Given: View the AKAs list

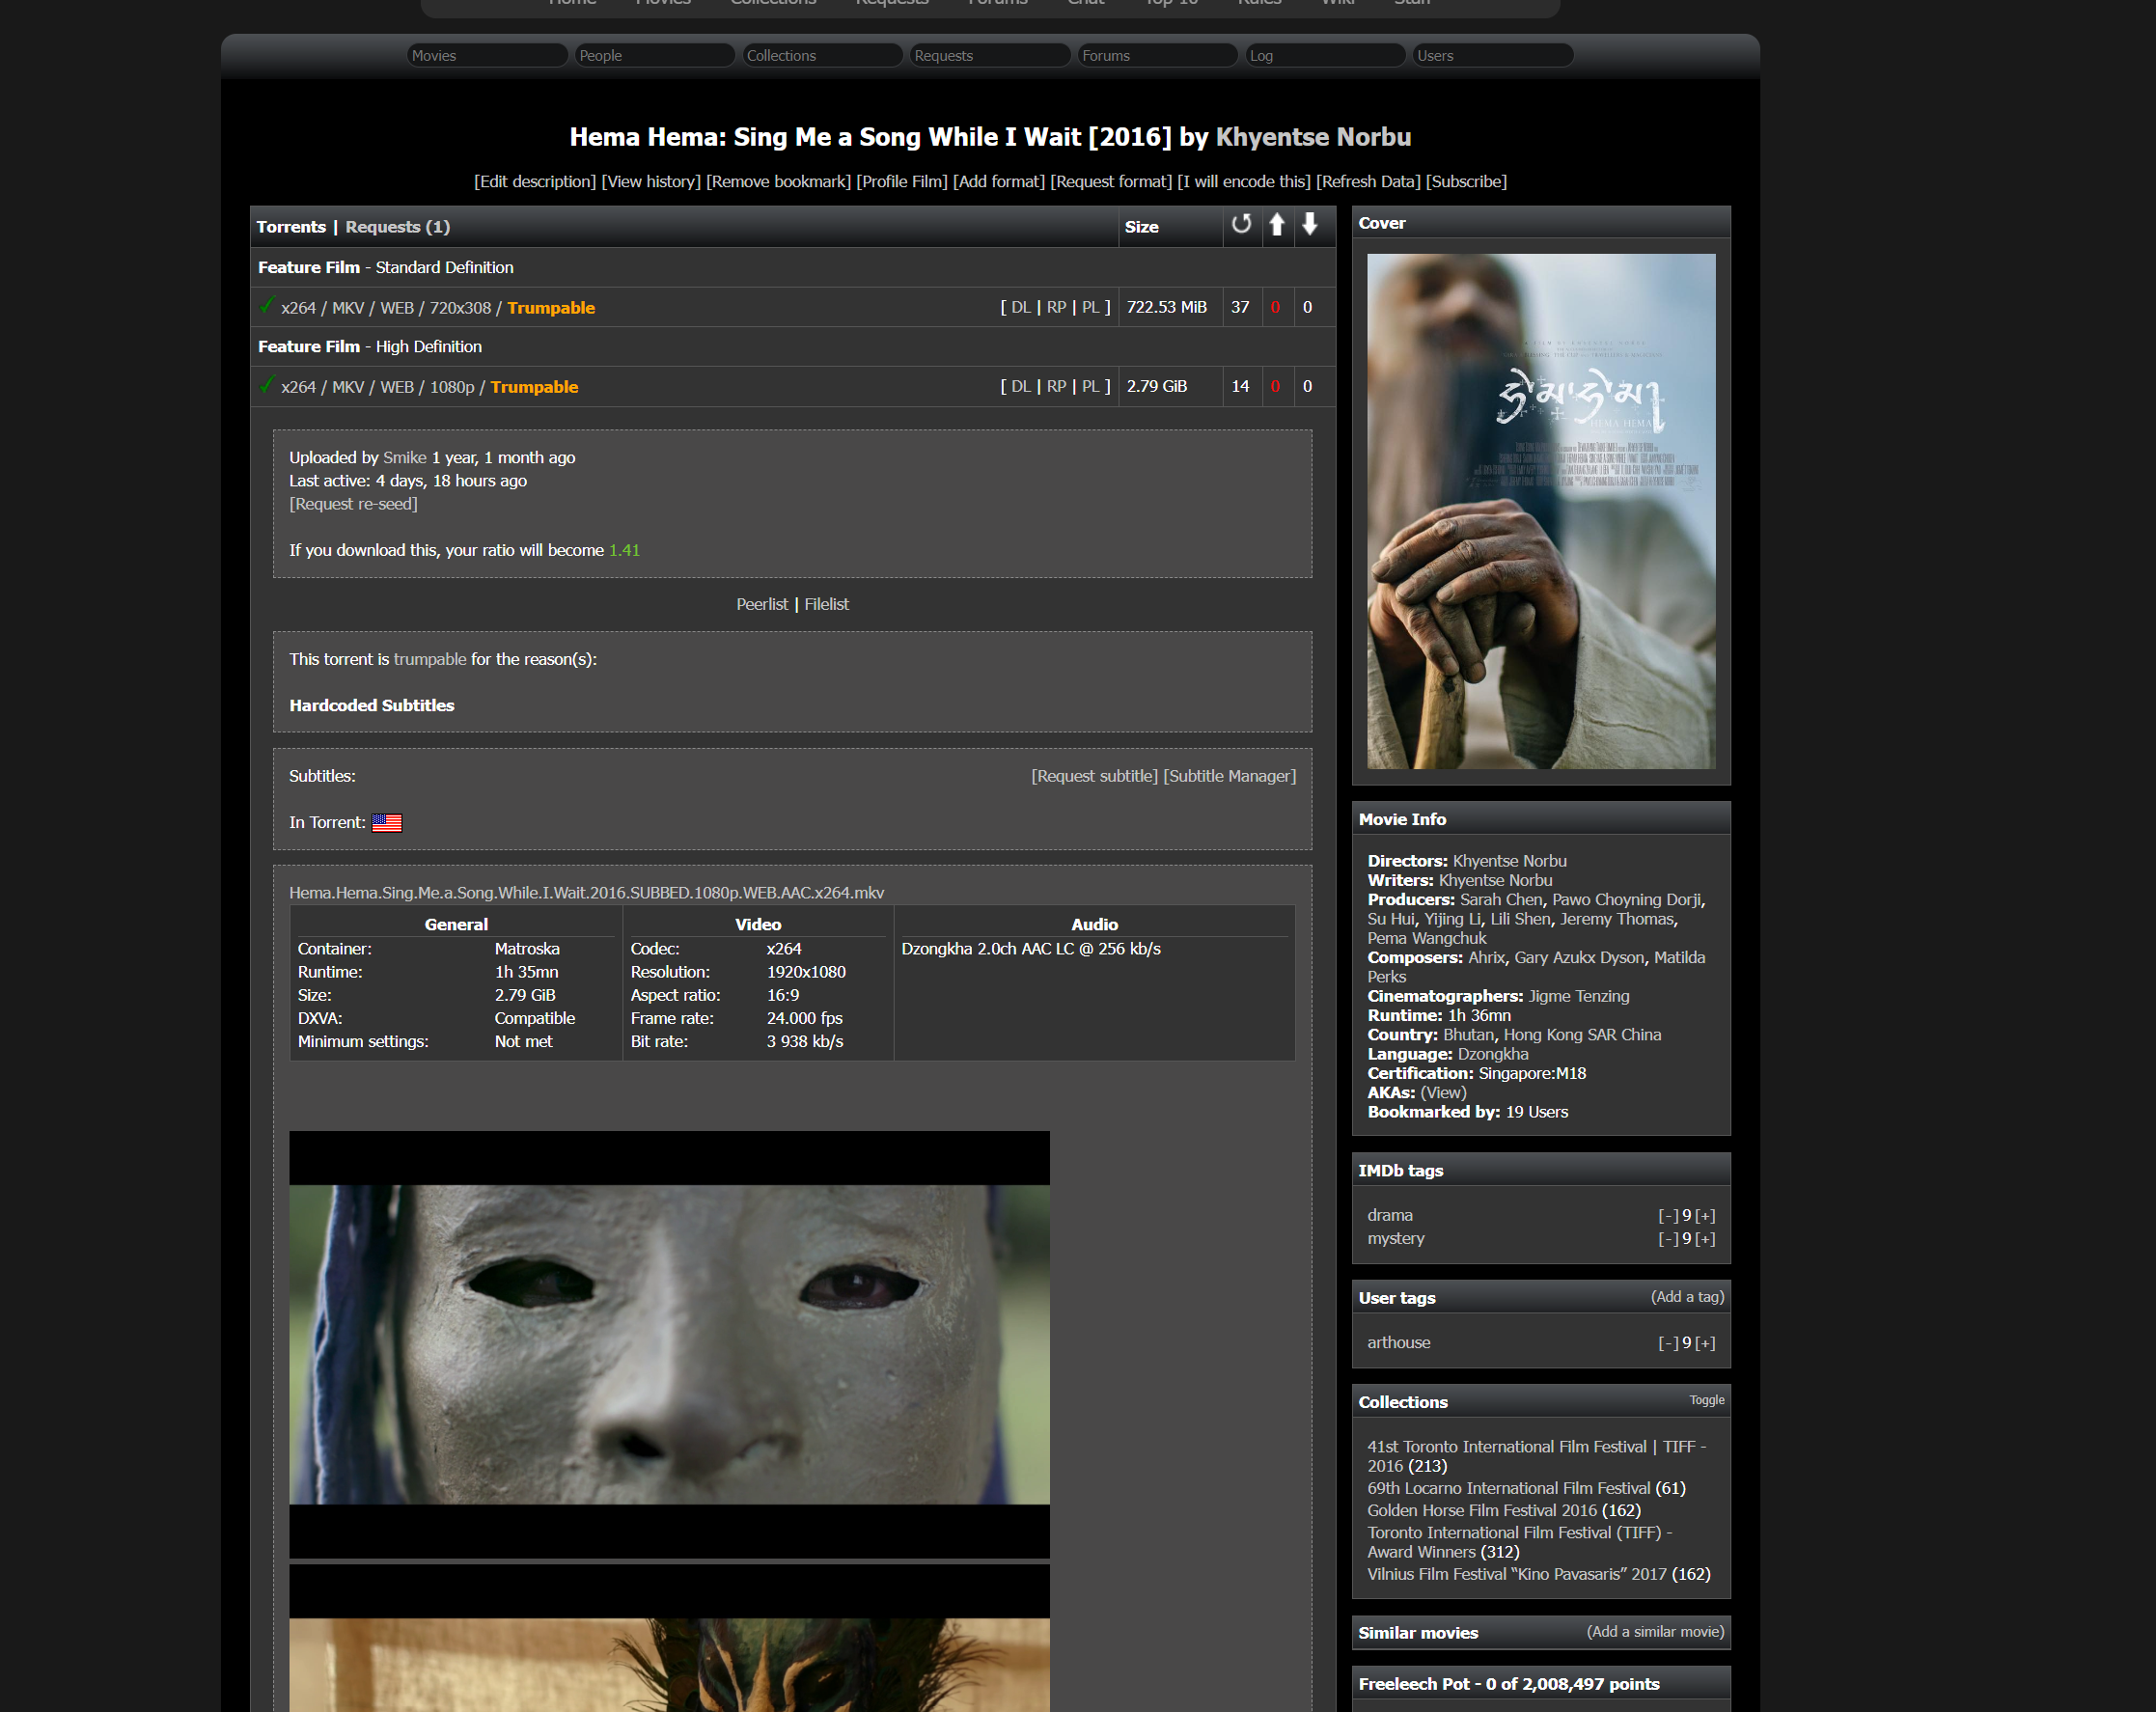Looking at the screenshot, I should [x=1443, y=1093].
